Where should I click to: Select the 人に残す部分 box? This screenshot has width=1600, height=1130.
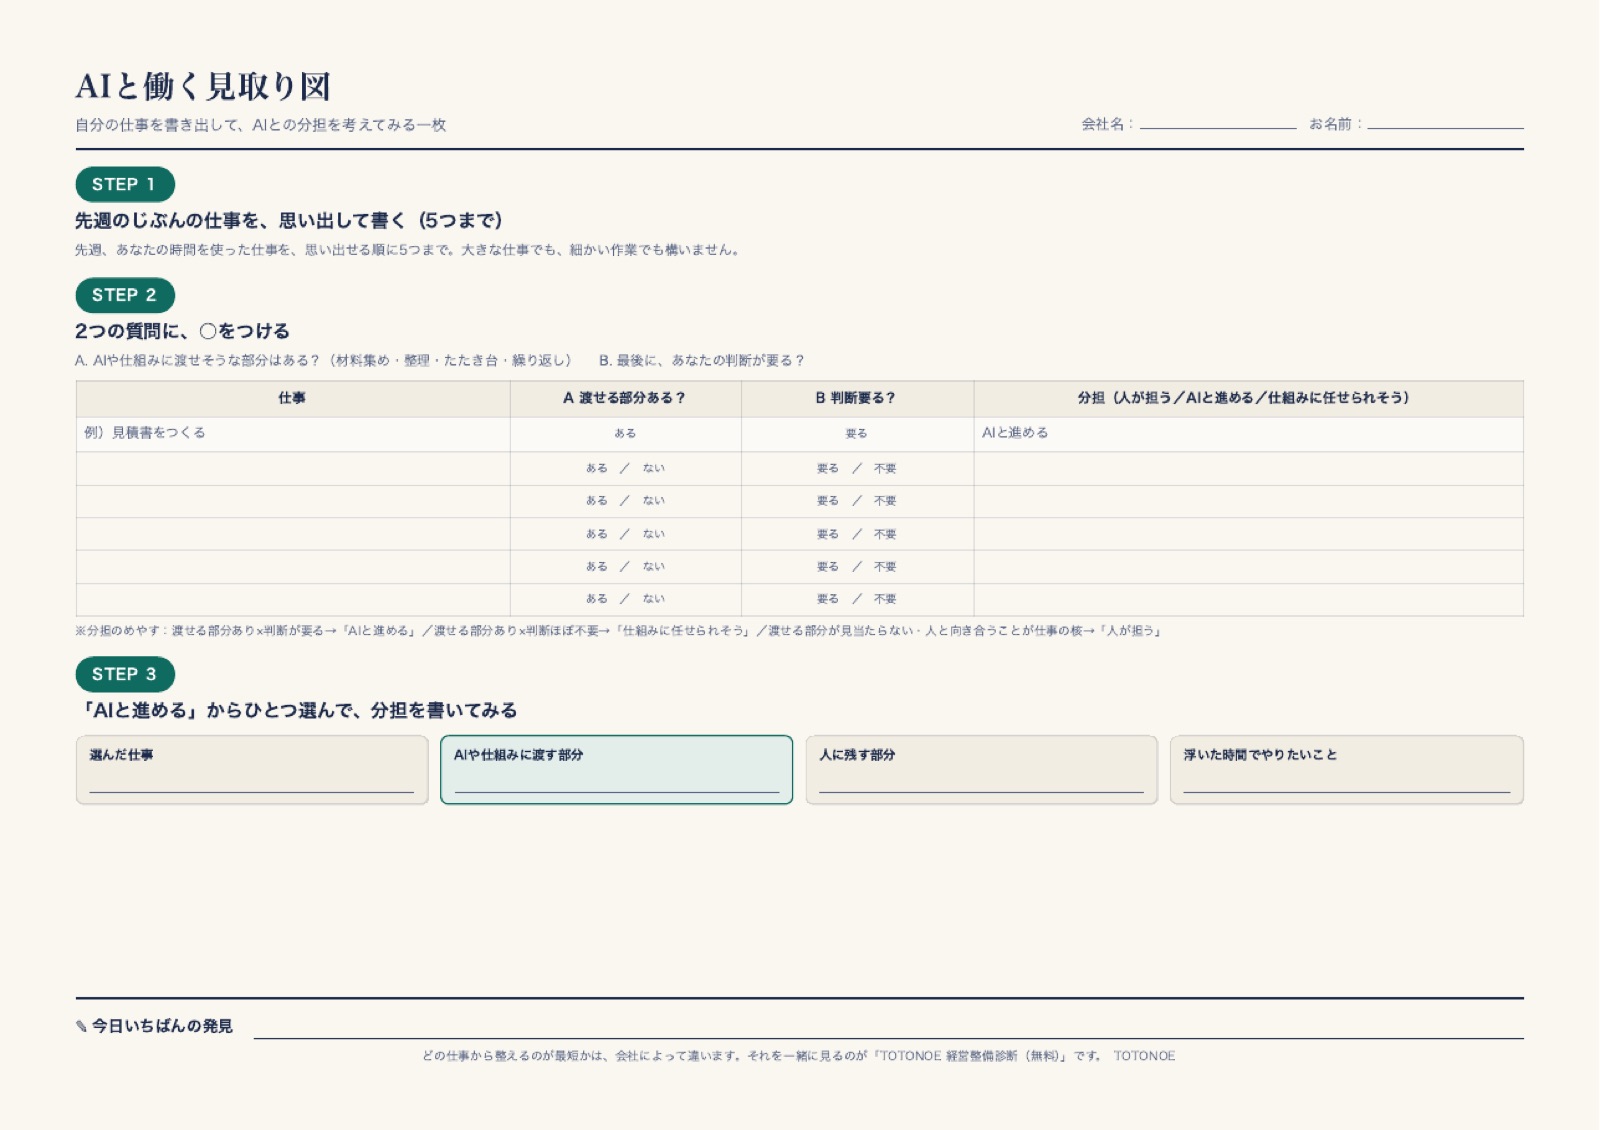point(981,770)
